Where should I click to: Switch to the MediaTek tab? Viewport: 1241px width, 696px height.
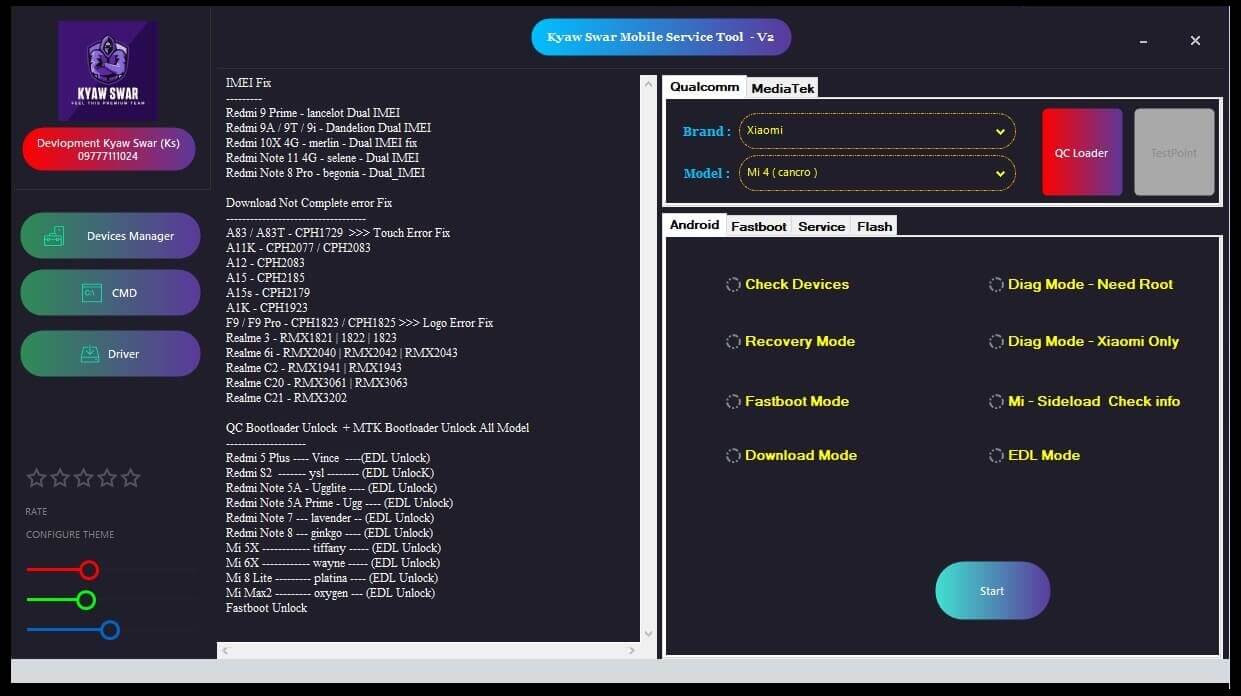tap(783, 88)
